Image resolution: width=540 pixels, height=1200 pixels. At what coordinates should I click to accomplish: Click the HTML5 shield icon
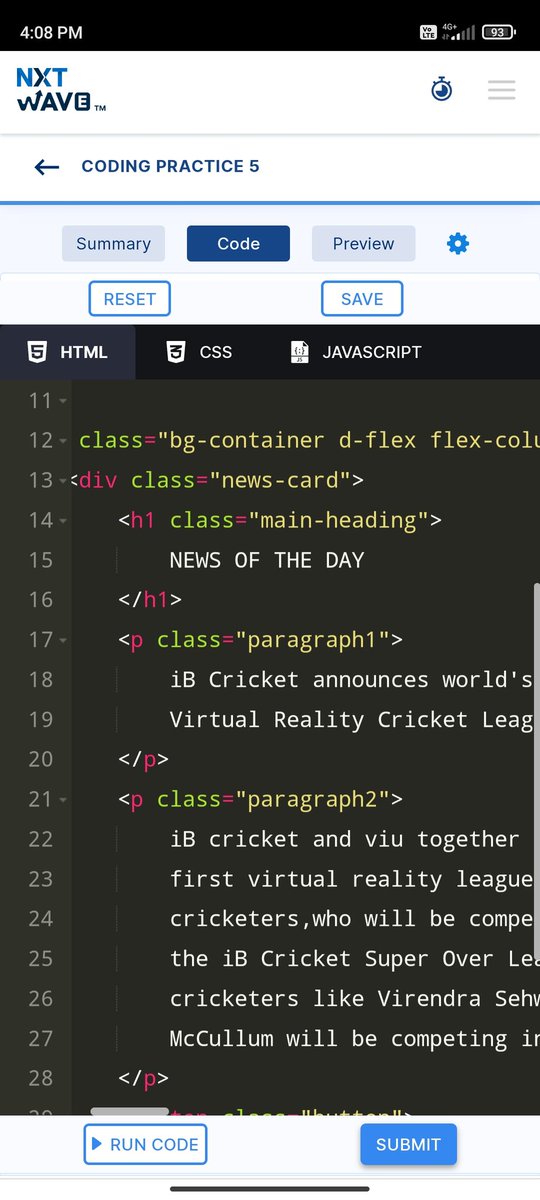pyautogui.click(x=37, y=352)
